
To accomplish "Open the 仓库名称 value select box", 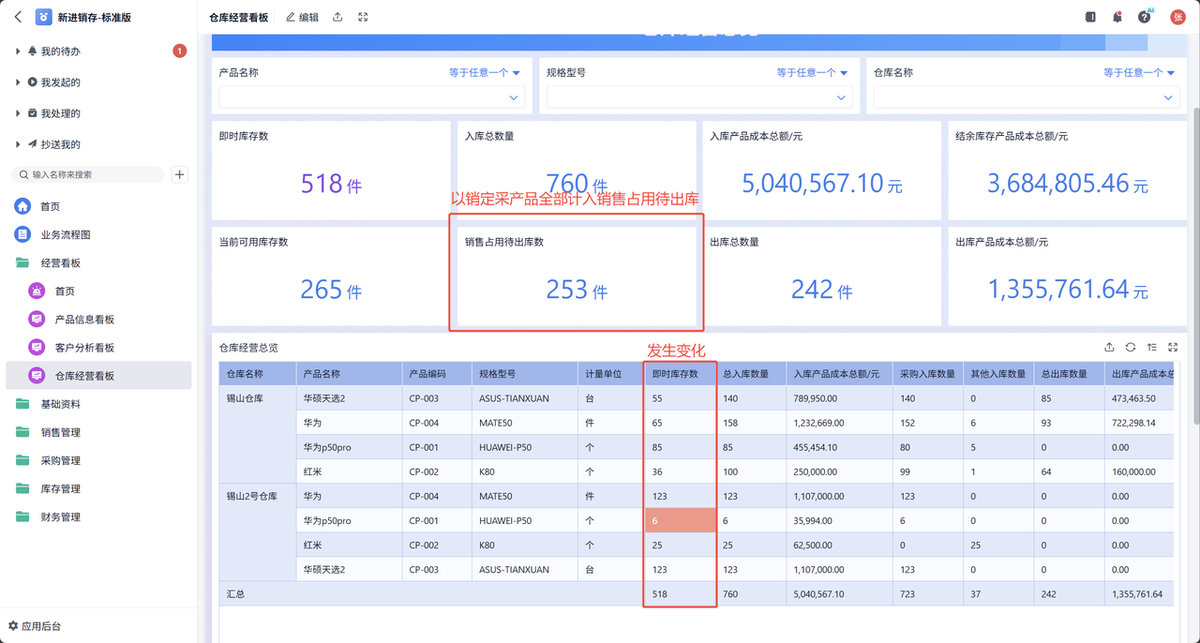I will coord(1025,97).
